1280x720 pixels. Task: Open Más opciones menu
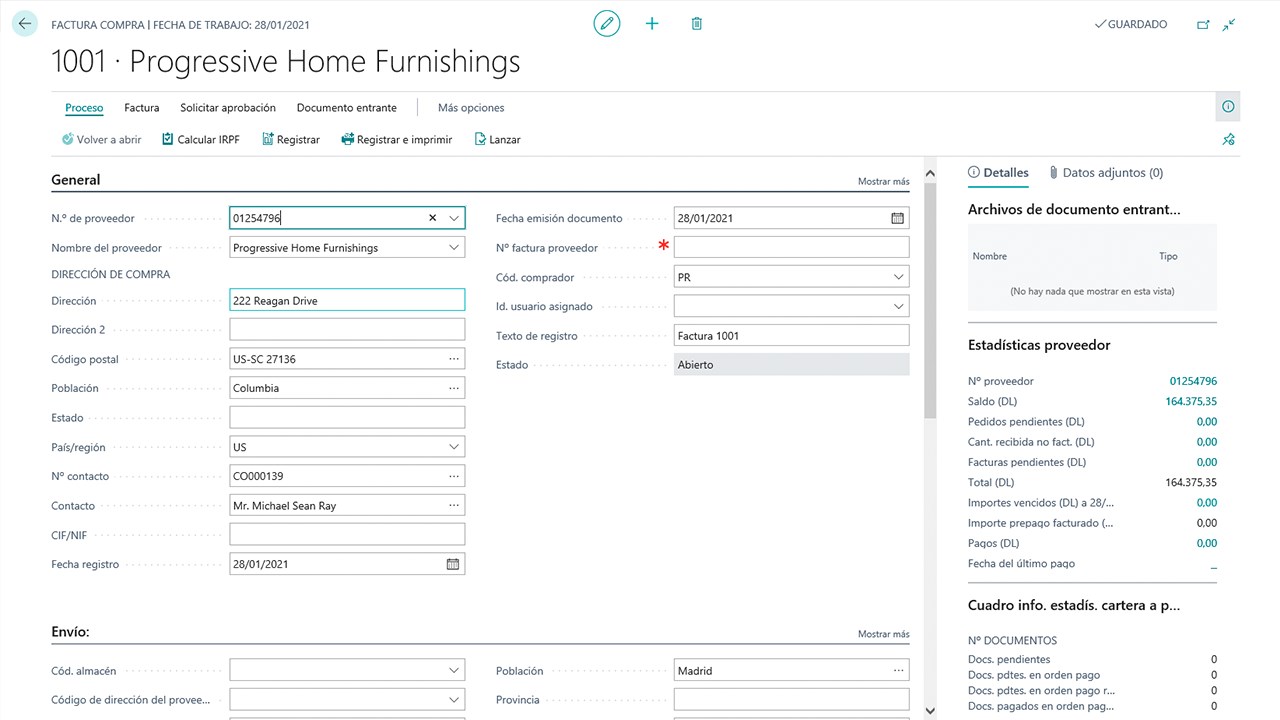click(x=471, y=108)
